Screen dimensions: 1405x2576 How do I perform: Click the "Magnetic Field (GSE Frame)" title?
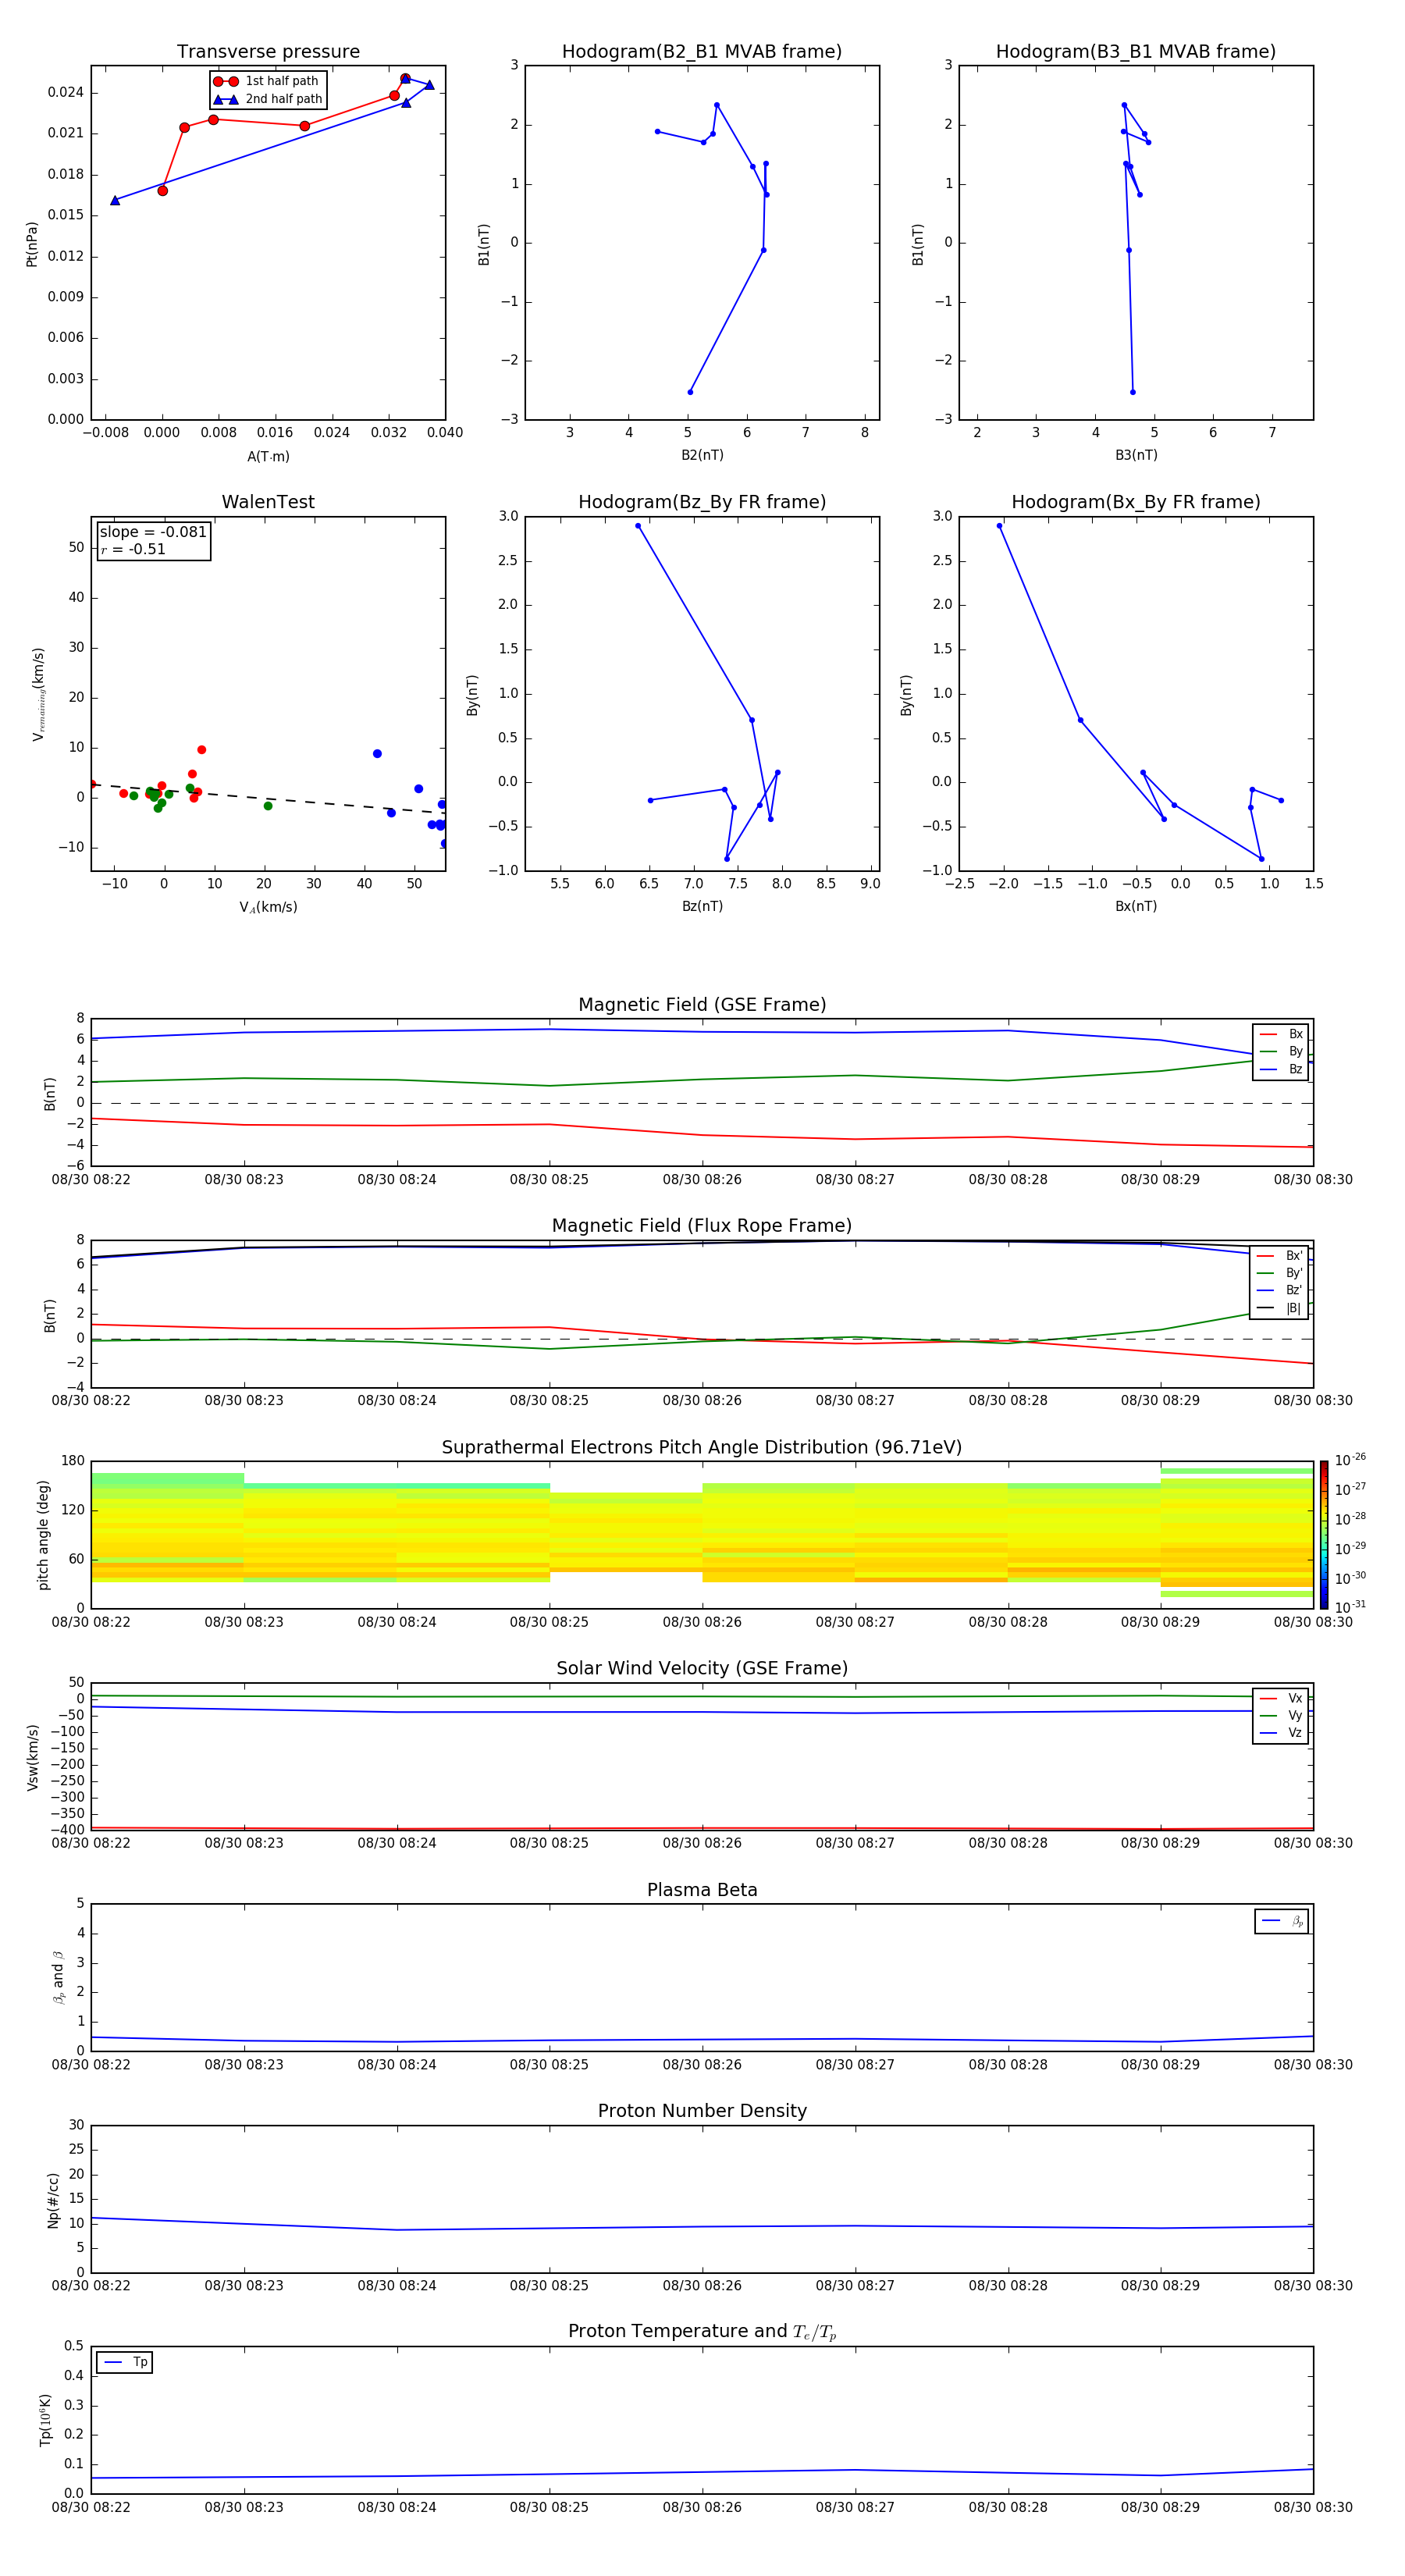pos(702,1005)
